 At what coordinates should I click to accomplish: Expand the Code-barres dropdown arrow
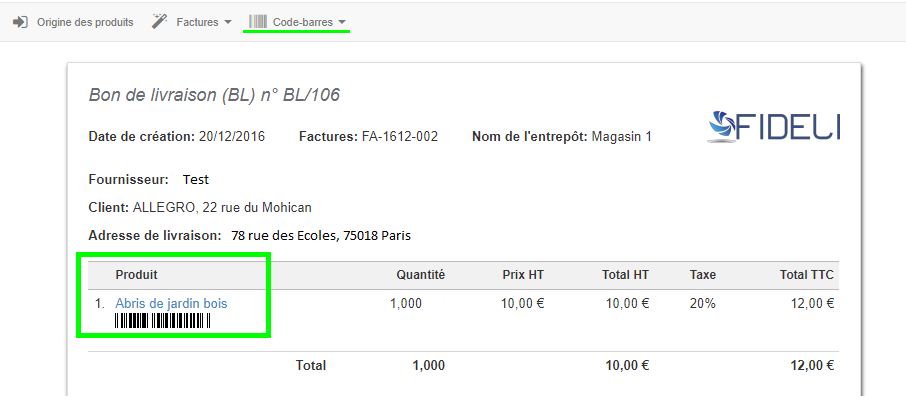pos(343,22)
